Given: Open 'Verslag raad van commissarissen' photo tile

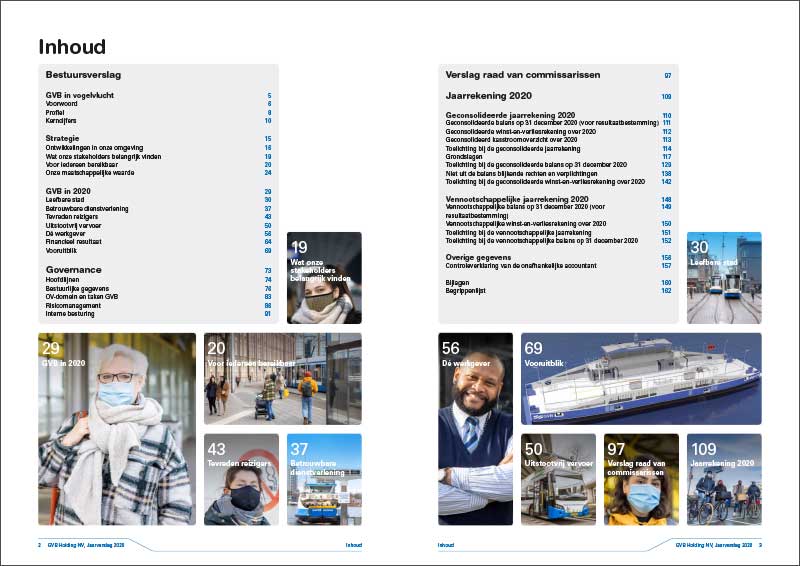Looking at the screenshot, I should tap(641, 479).
